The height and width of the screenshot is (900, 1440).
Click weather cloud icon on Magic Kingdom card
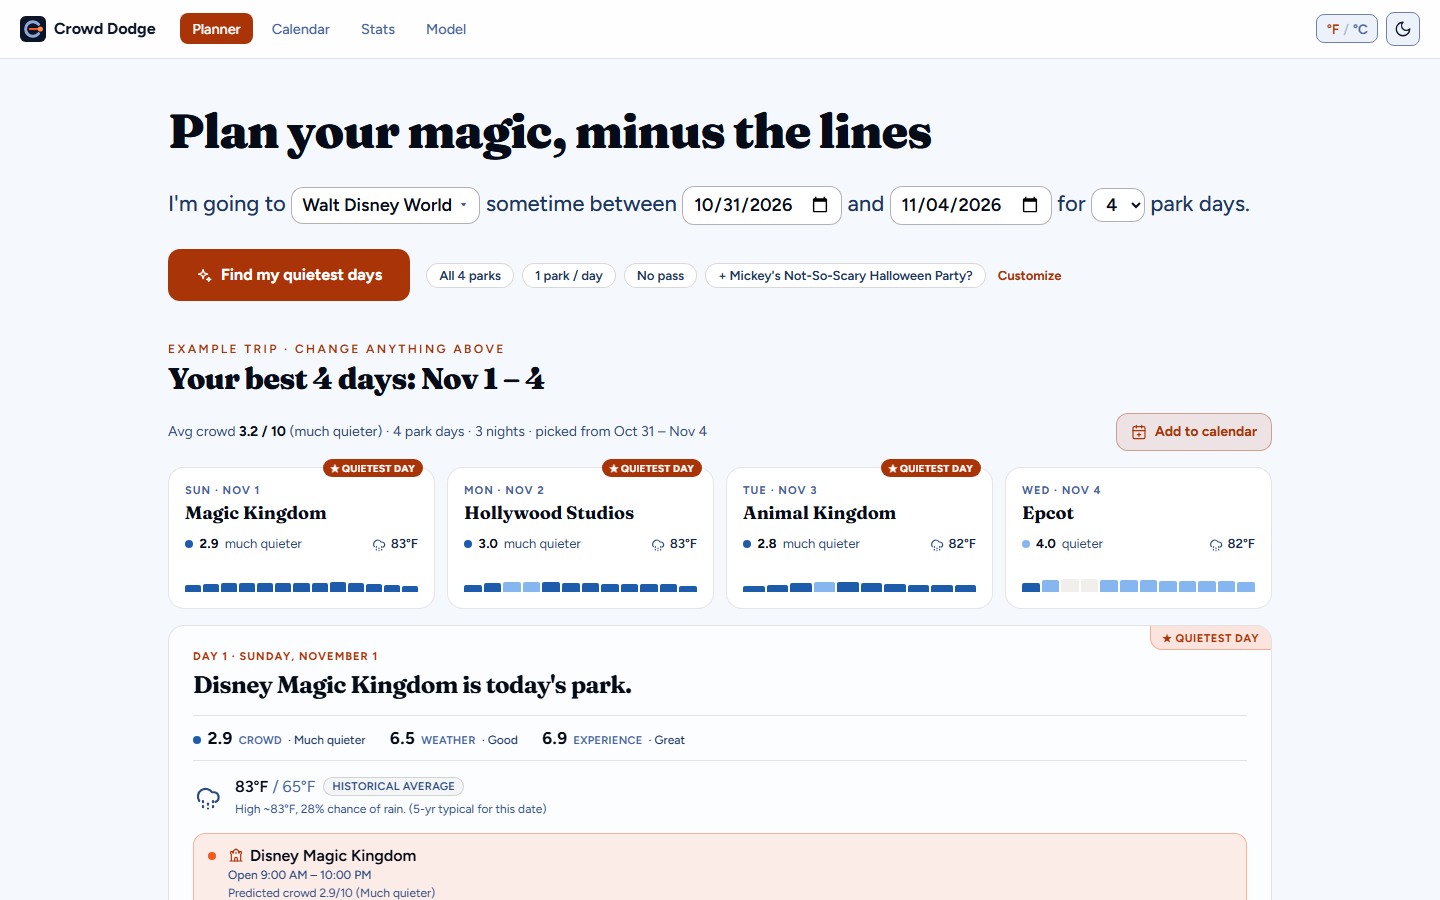click(379, 545)
